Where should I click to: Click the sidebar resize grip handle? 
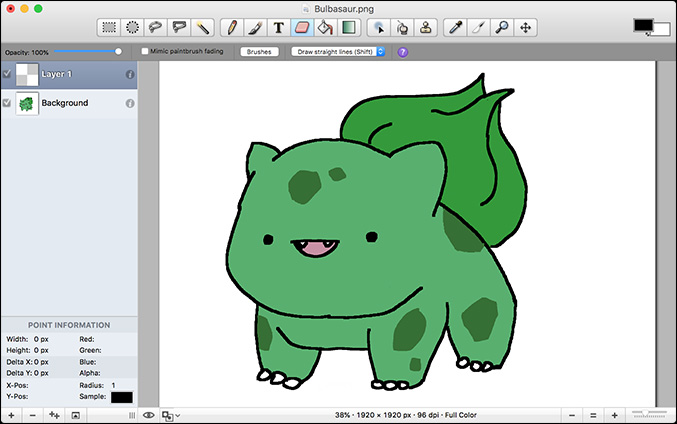coord(132,415)
